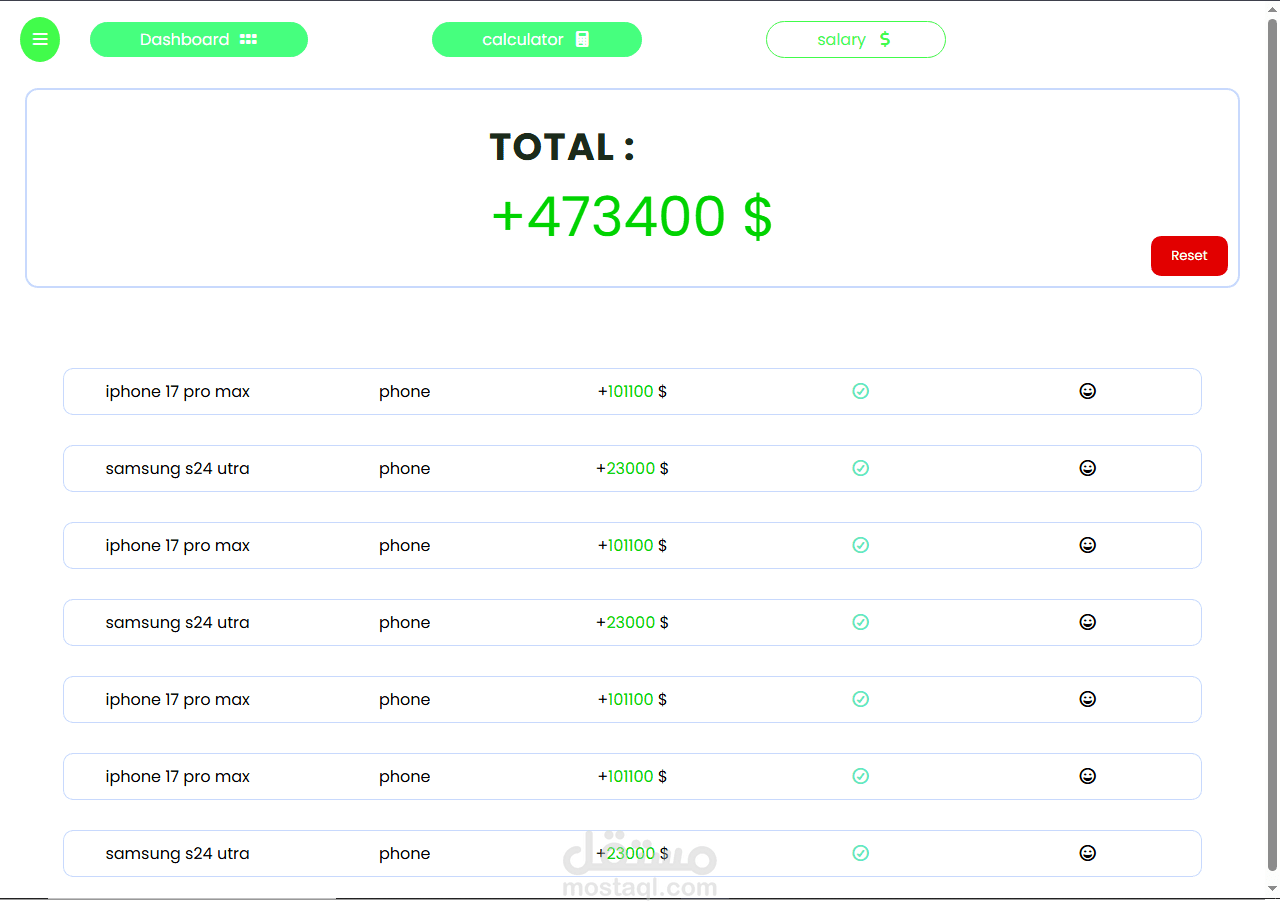This screenshot has height=919, width=1280.
Task: Click the smiley face icon in the fifth row
Action: point(1088,699)
